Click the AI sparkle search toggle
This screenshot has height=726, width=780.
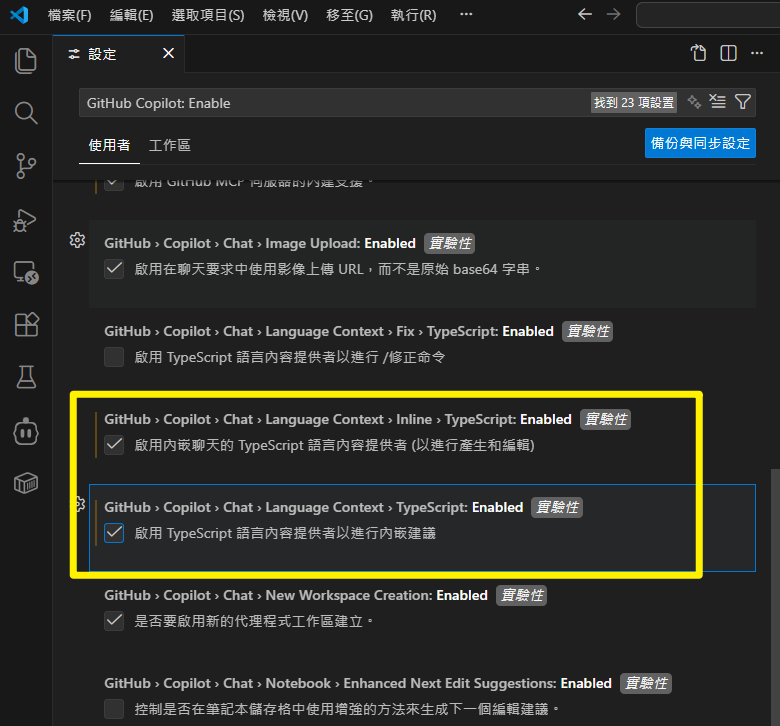pos(694,102)
